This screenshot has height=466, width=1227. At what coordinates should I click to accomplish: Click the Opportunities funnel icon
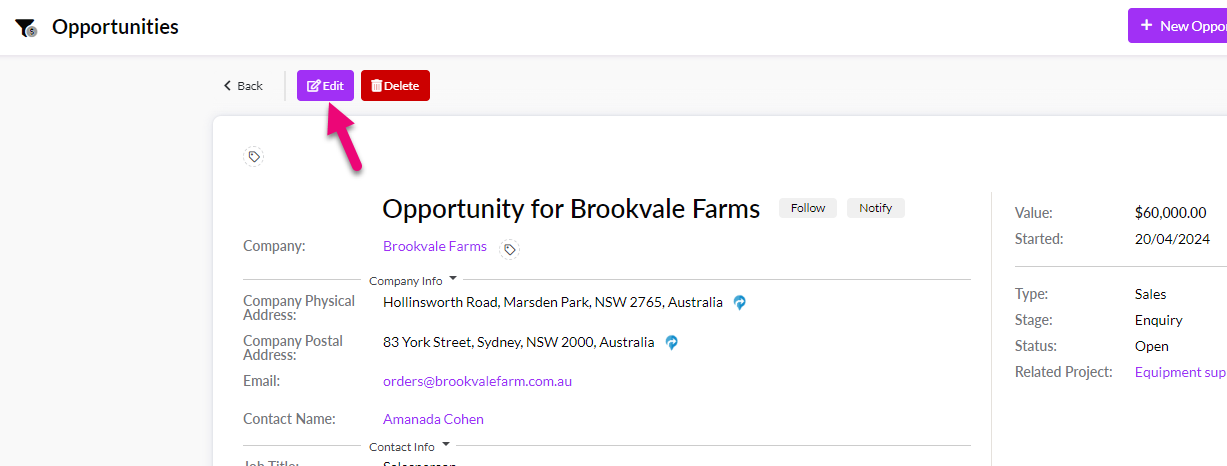[26, 28]
